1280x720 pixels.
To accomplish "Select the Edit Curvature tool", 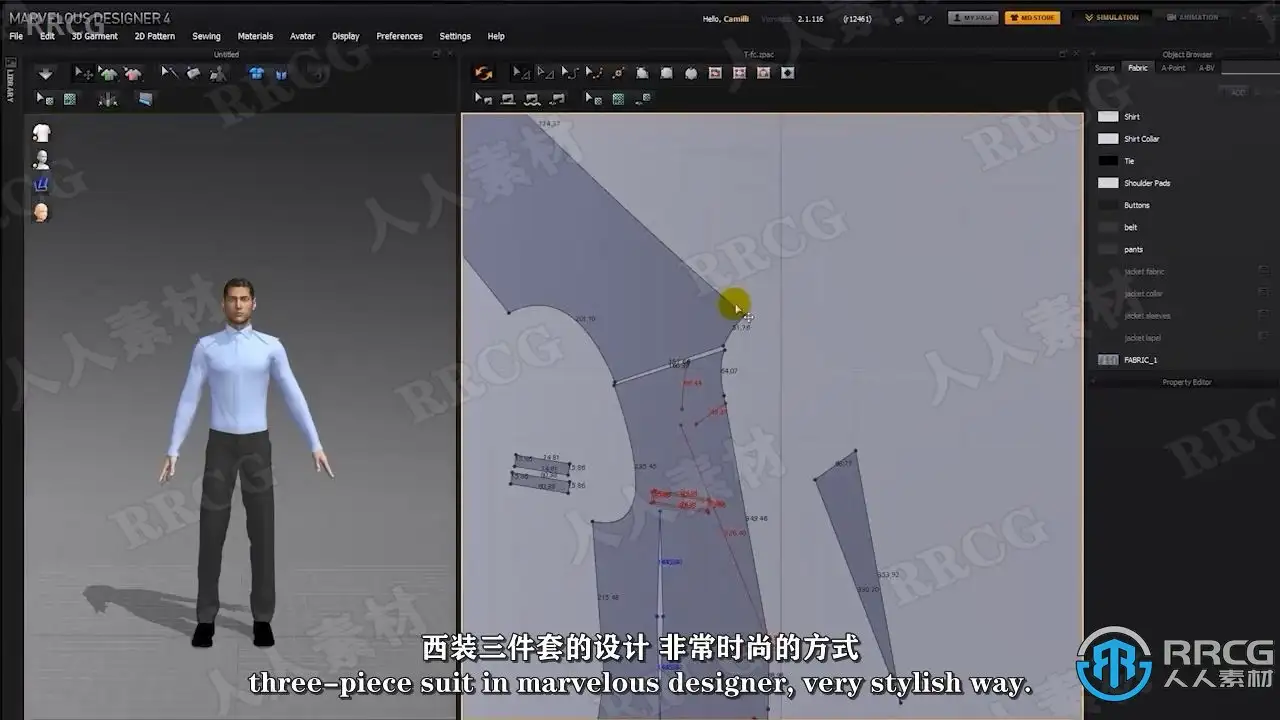I will pos(569,73).
